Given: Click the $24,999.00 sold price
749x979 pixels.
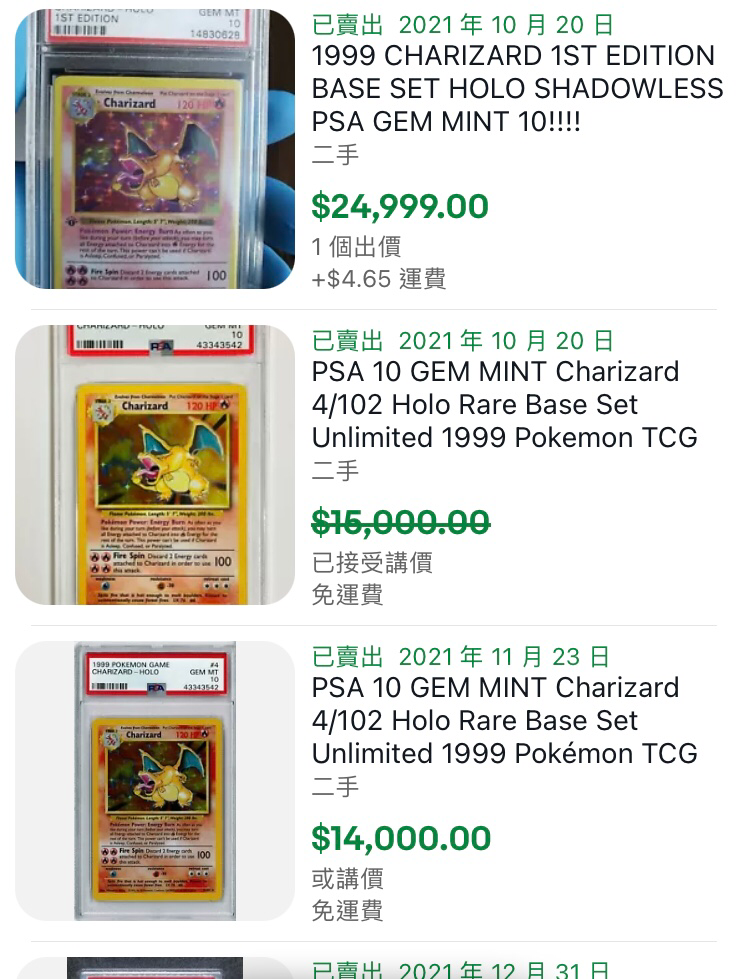Looking at the screenshot, I should pyautogui.click(x=400, y=207).
